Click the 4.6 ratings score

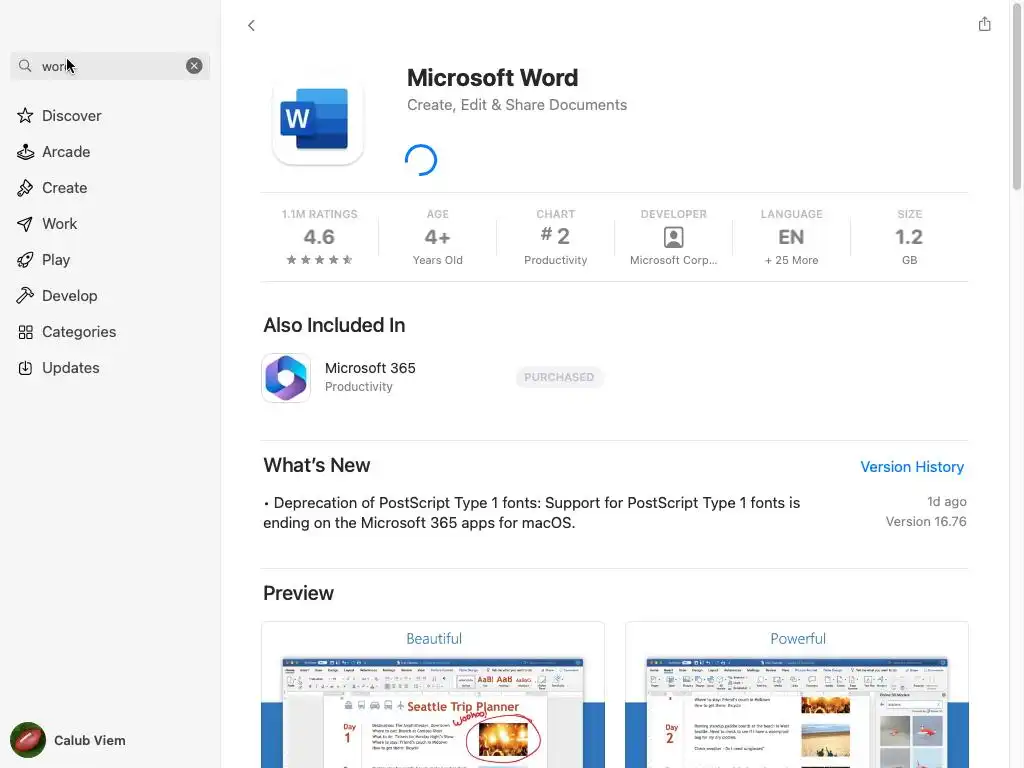(319, 236)
